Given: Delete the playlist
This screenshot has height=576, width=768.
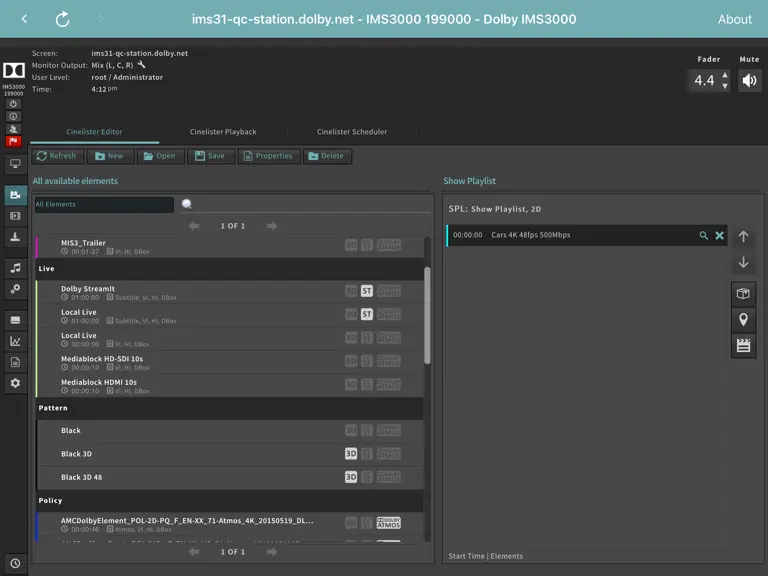Looking at the screenshot, I should 327,156.
